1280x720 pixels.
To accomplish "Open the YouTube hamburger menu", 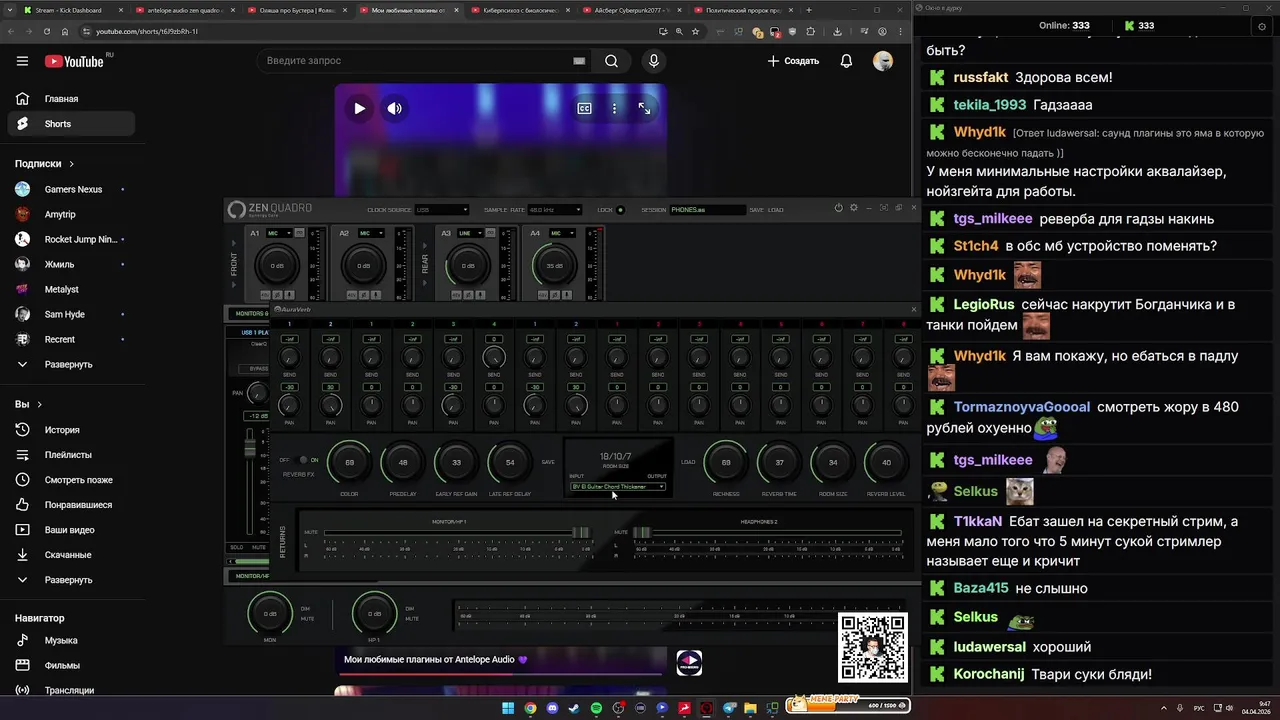I will coord(22,61).
